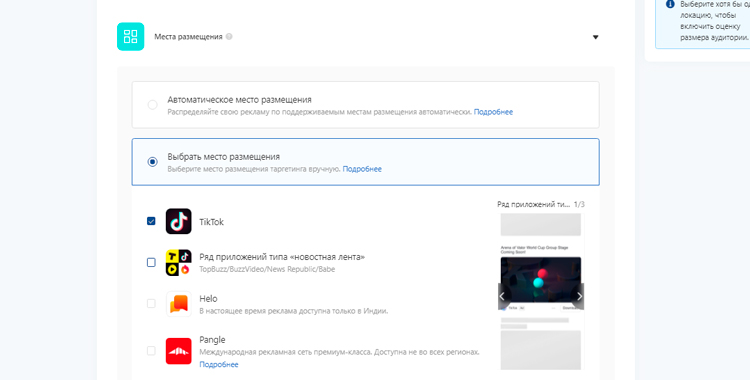Toggle the Helo placement checkbox

[151, 303]
